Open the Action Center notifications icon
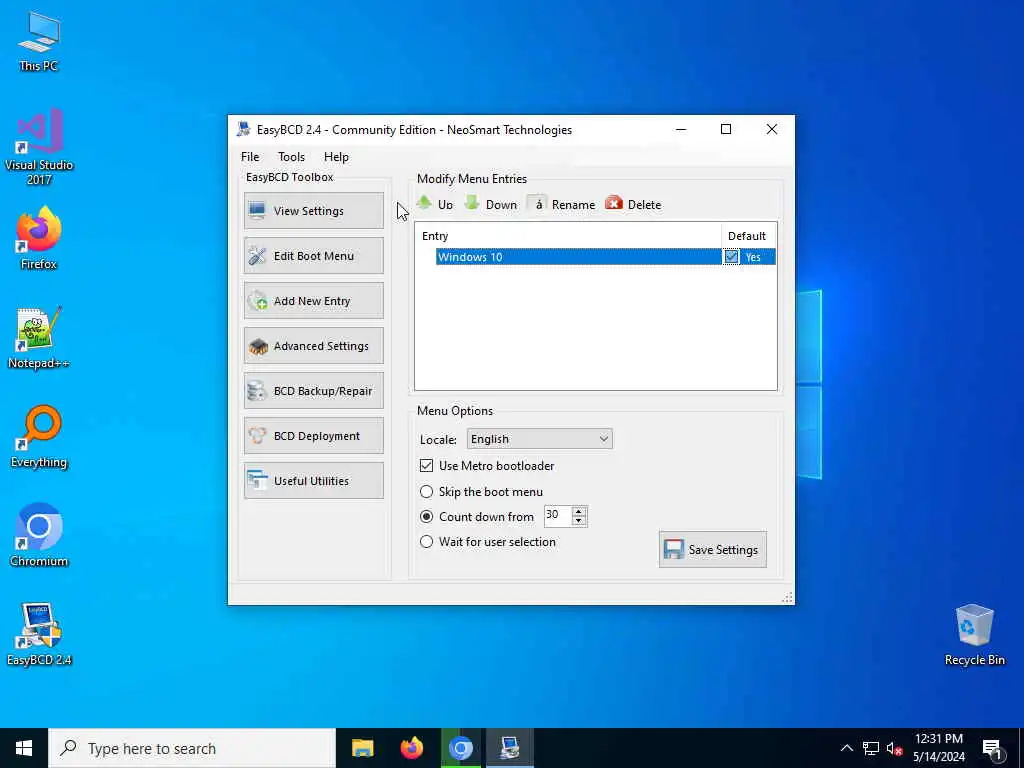The width and height of the screenshot is (1024, 768). tap(992, 749)
